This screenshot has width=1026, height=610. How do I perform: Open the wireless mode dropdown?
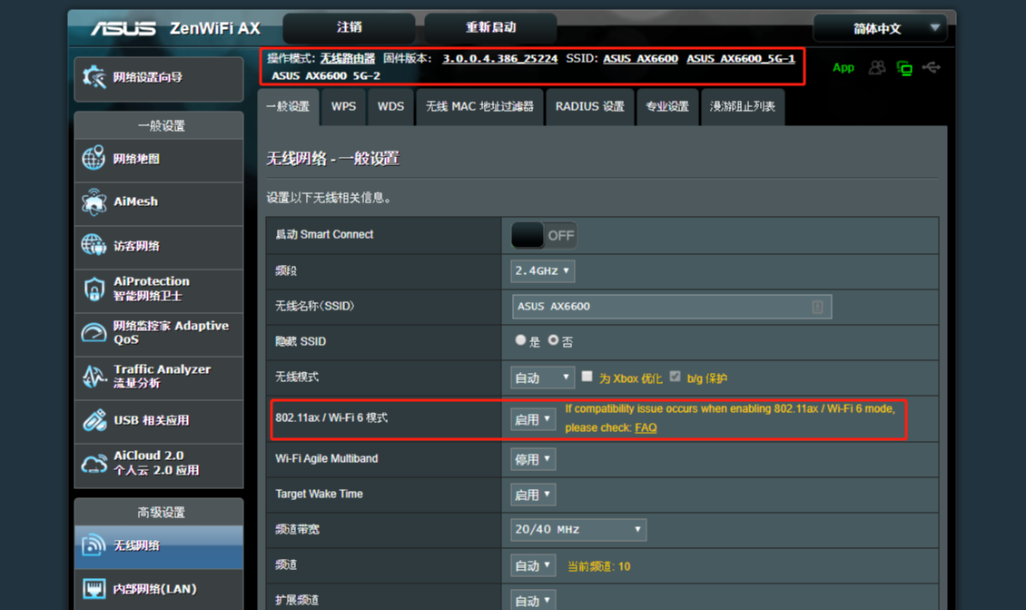pyautogui.click(x=542, y=378)
